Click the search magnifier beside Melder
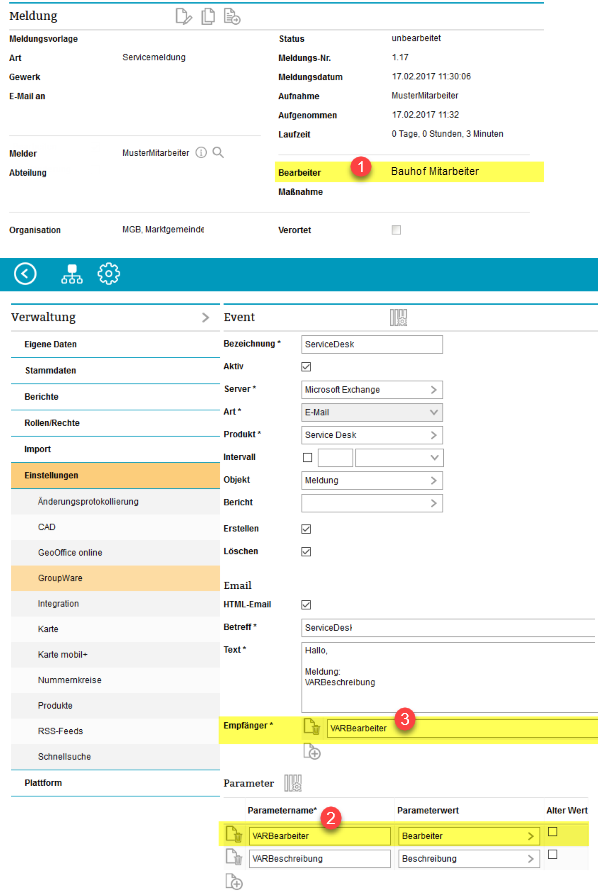Viewport: 598px width, 892px height. point(218,152)
